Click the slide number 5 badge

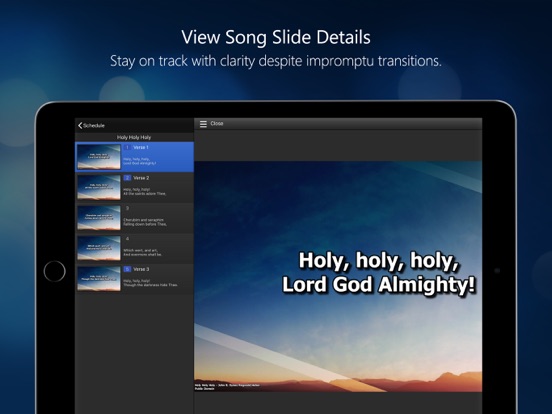coord(127,269)
